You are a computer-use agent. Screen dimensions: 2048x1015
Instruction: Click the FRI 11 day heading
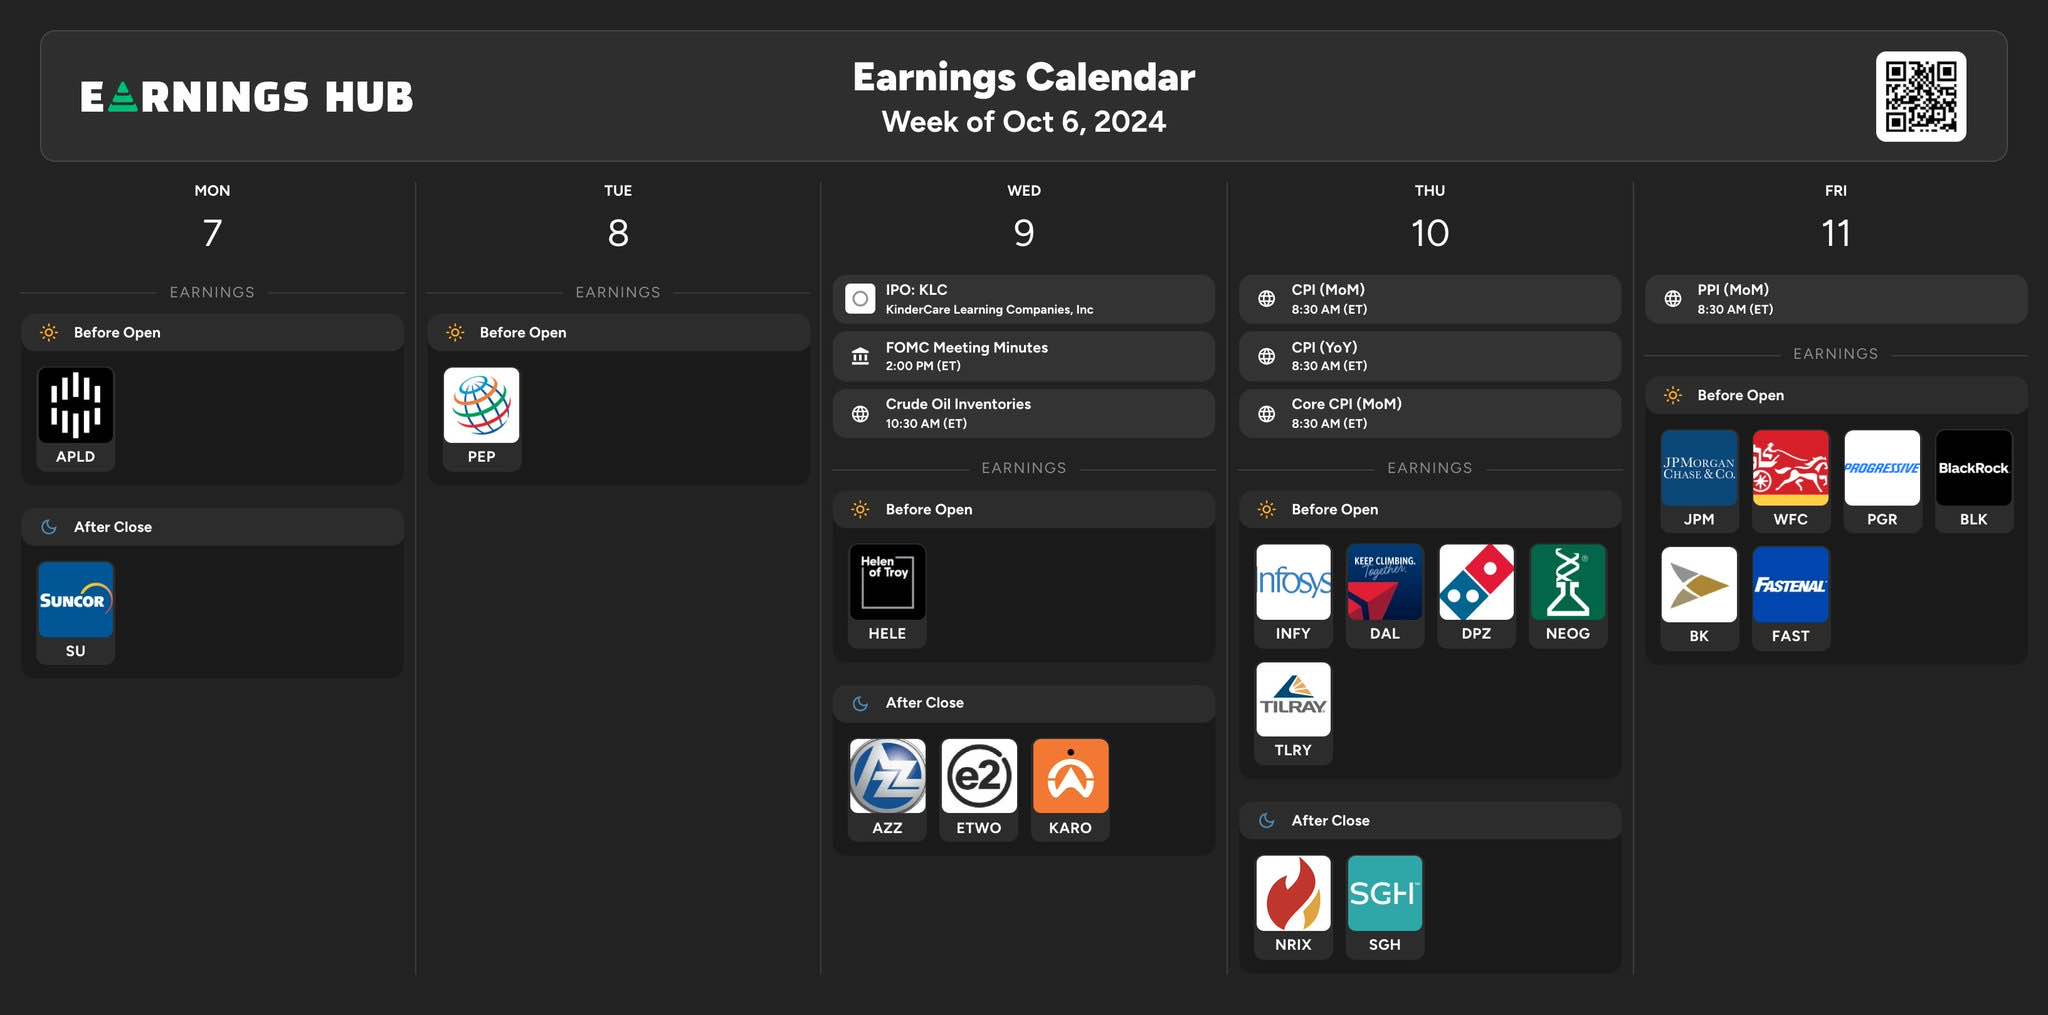point(1836,218)
